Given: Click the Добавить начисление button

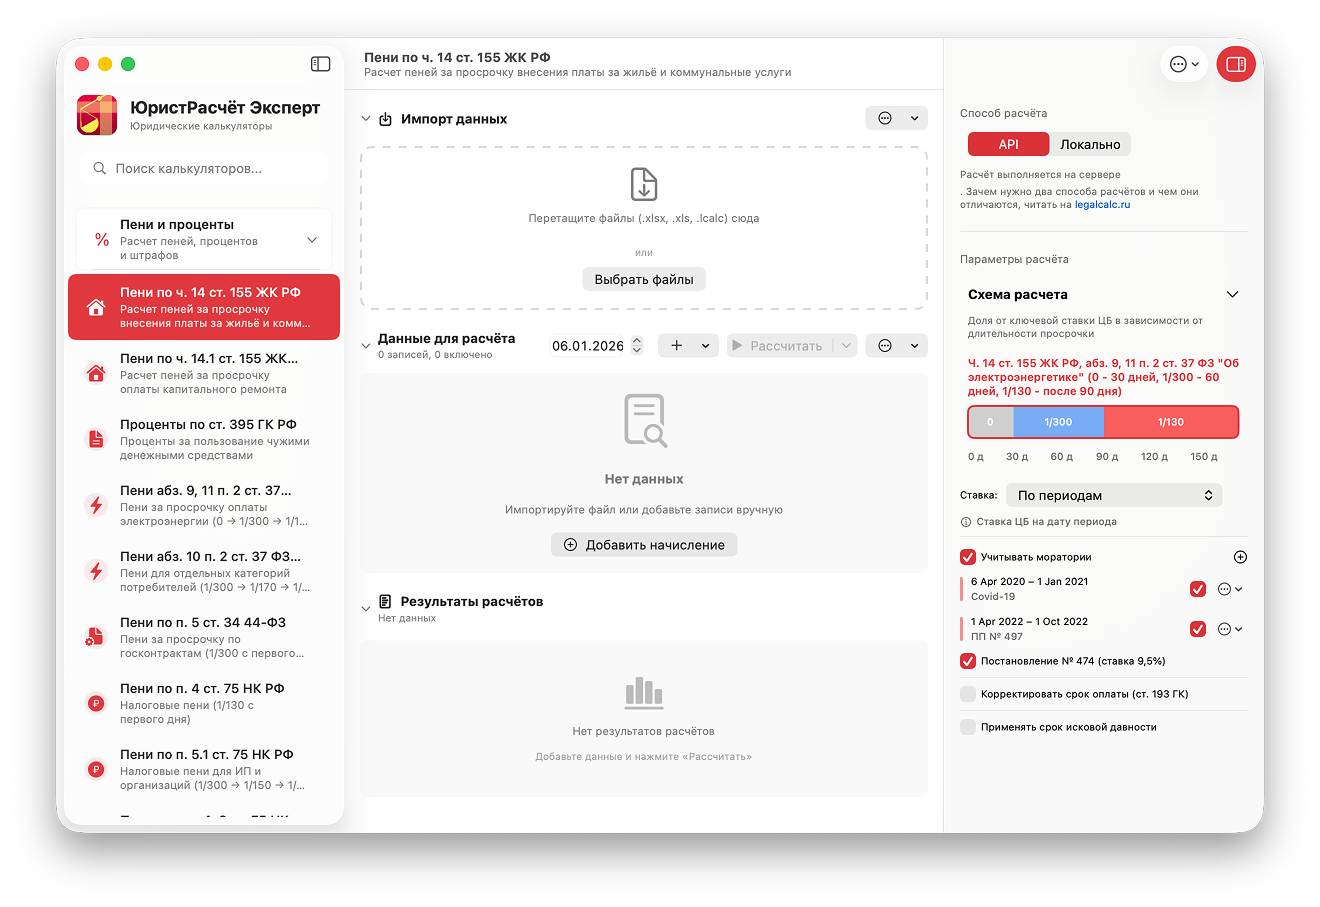Looking at the screenshot, I should coord(644,545).
